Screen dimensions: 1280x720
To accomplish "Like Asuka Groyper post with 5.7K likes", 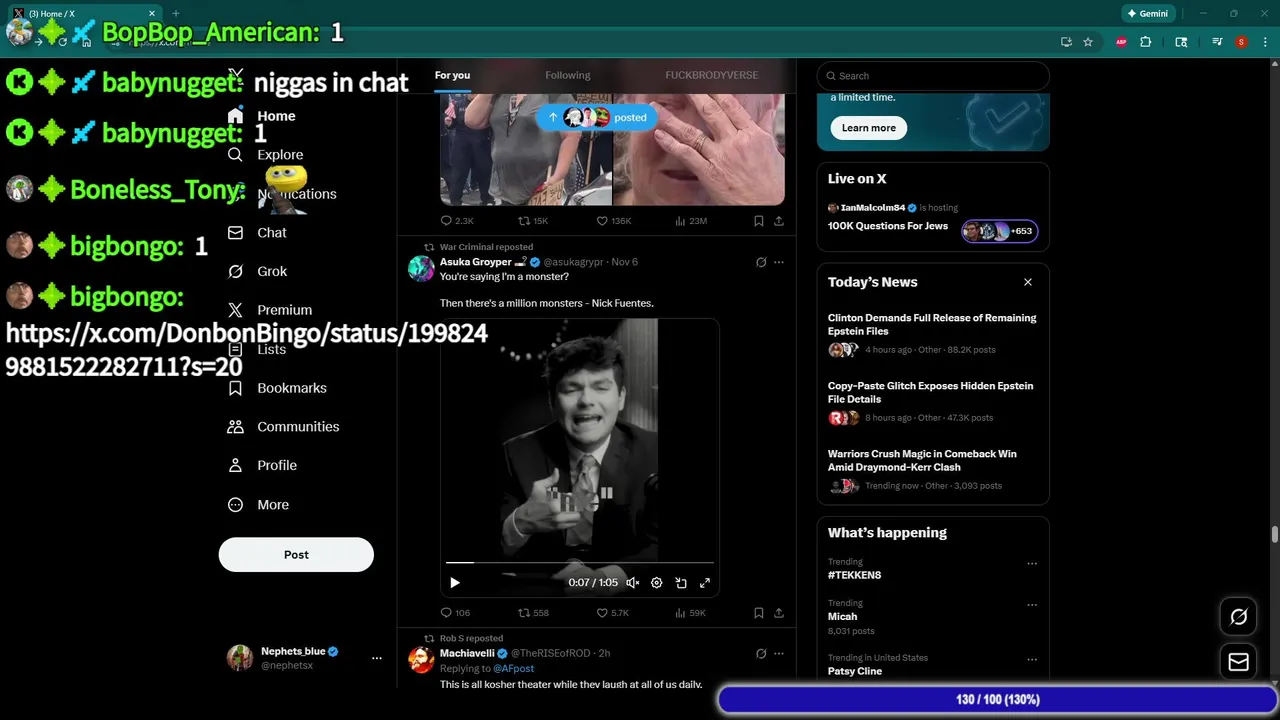I will click(613, 613).
